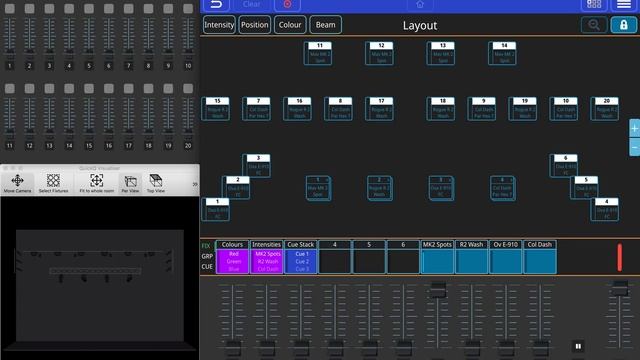Select fixture 8 in layout
640x360 pixels.
pos(338,109)
